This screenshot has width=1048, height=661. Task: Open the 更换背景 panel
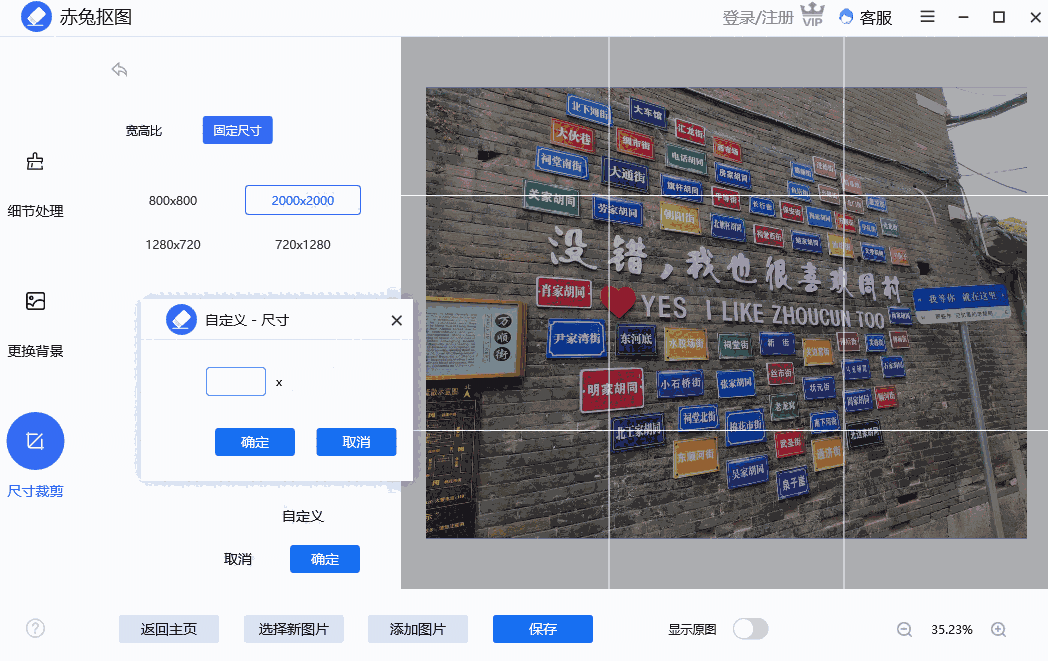(35, 320)
